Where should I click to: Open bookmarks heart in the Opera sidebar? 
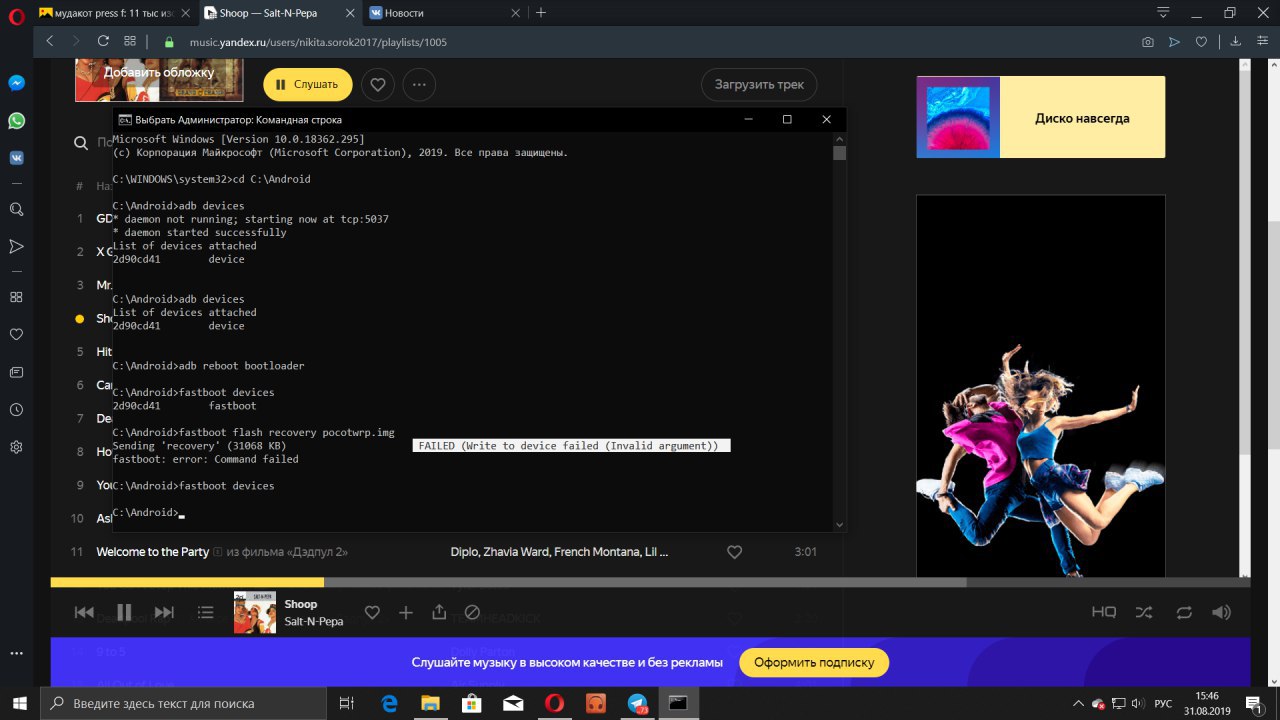click(x=17, y=334)
